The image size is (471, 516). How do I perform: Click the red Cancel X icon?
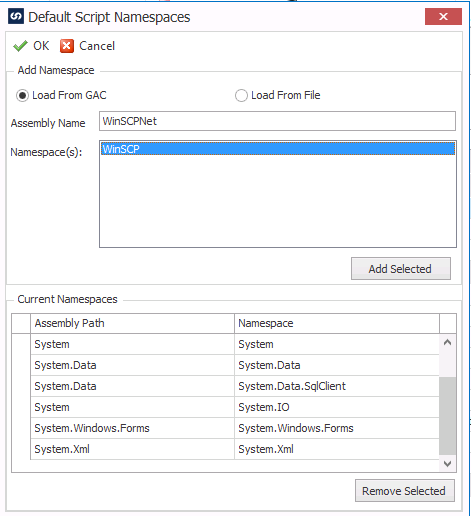click(67, 46)
